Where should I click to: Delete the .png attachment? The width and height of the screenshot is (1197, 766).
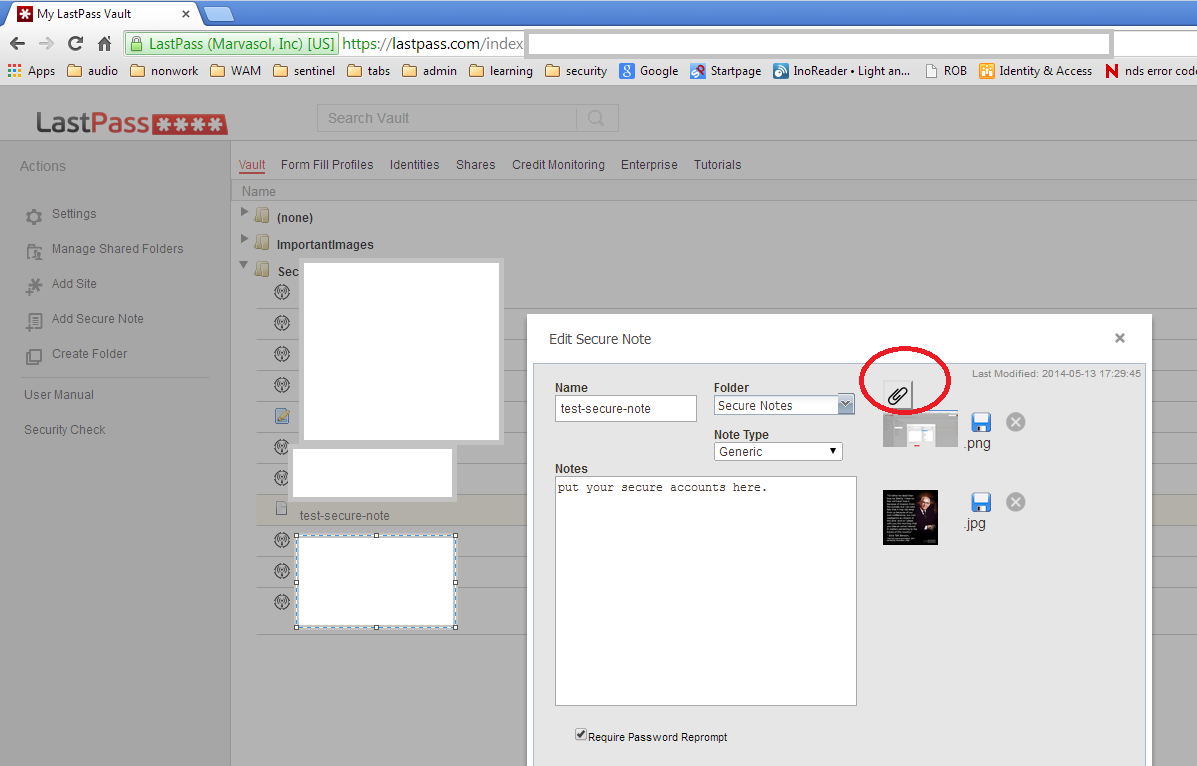pos(1015,422)
